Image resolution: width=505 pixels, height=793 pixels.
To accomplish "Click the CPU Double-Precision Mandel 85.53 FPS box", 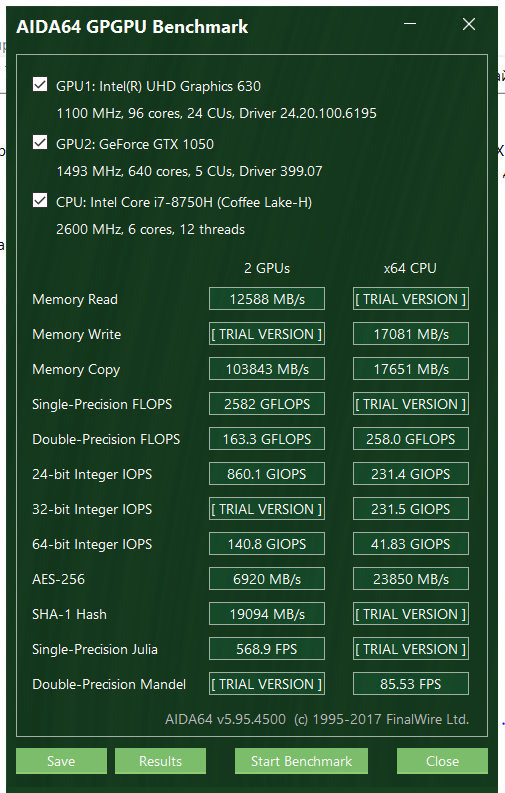I will click(x=411, y=684).
